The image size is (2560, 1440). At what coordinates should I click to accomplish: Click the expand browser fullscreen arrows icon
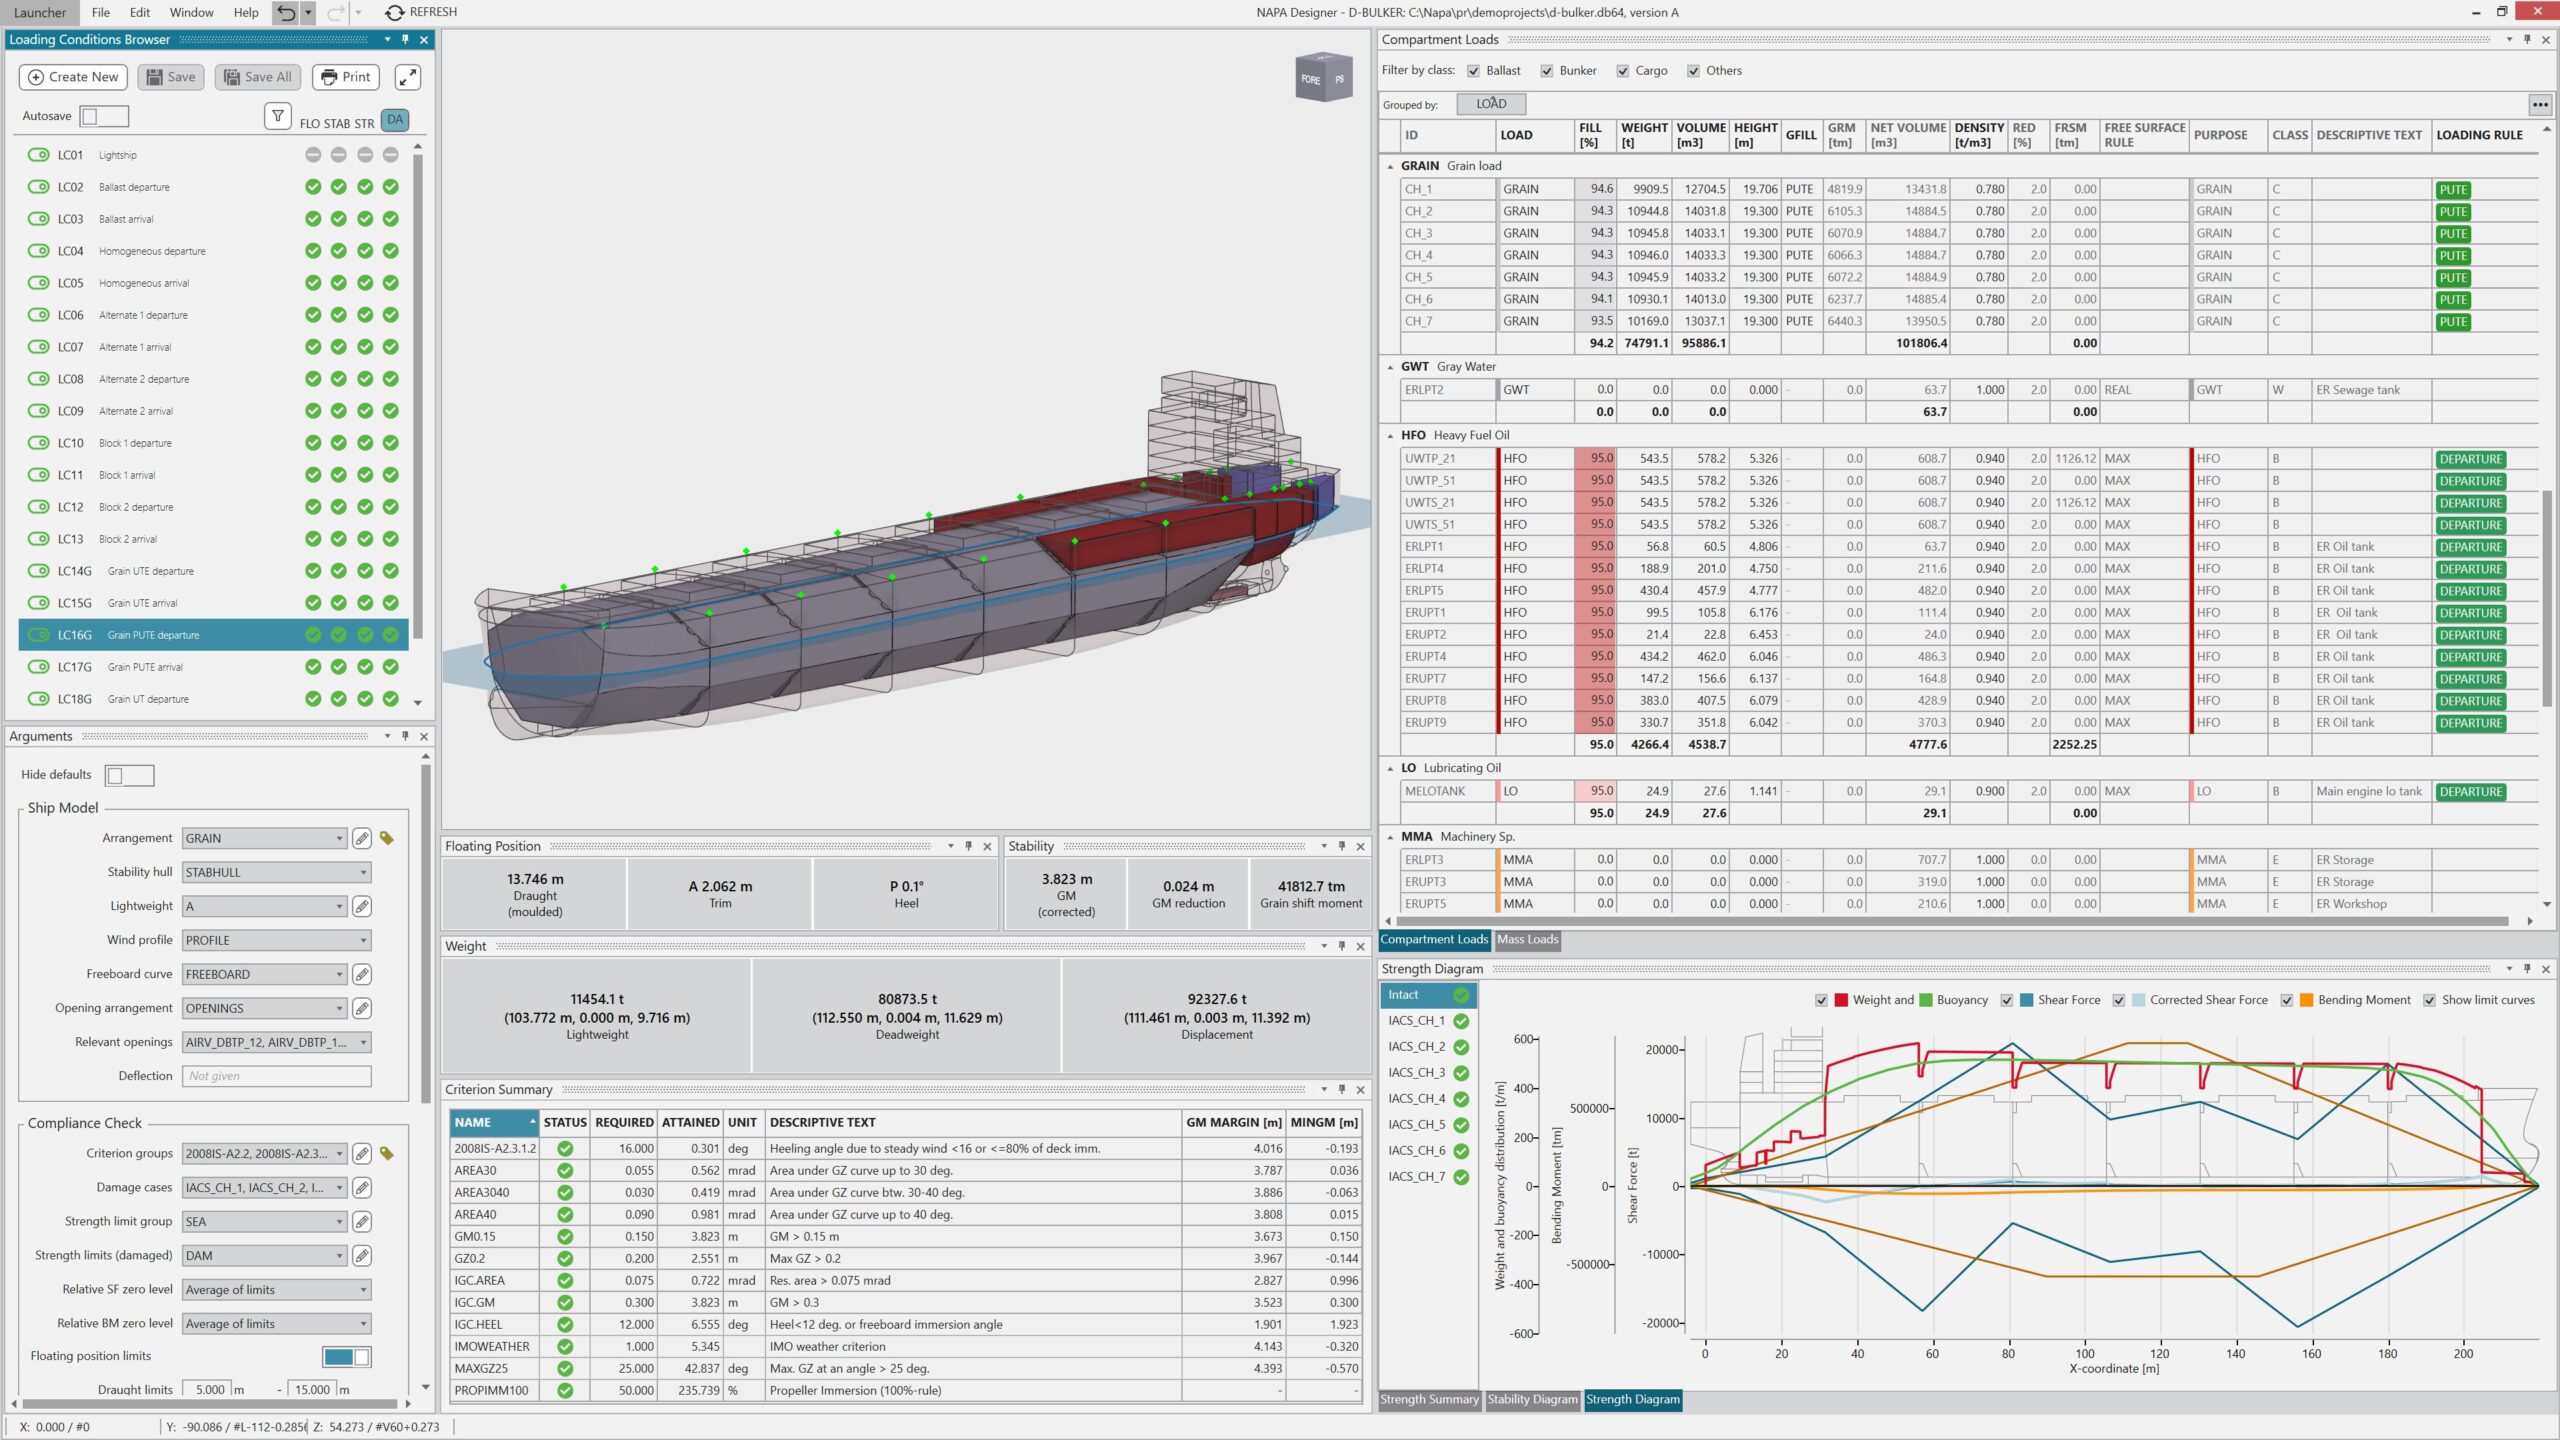coord(407,77)
